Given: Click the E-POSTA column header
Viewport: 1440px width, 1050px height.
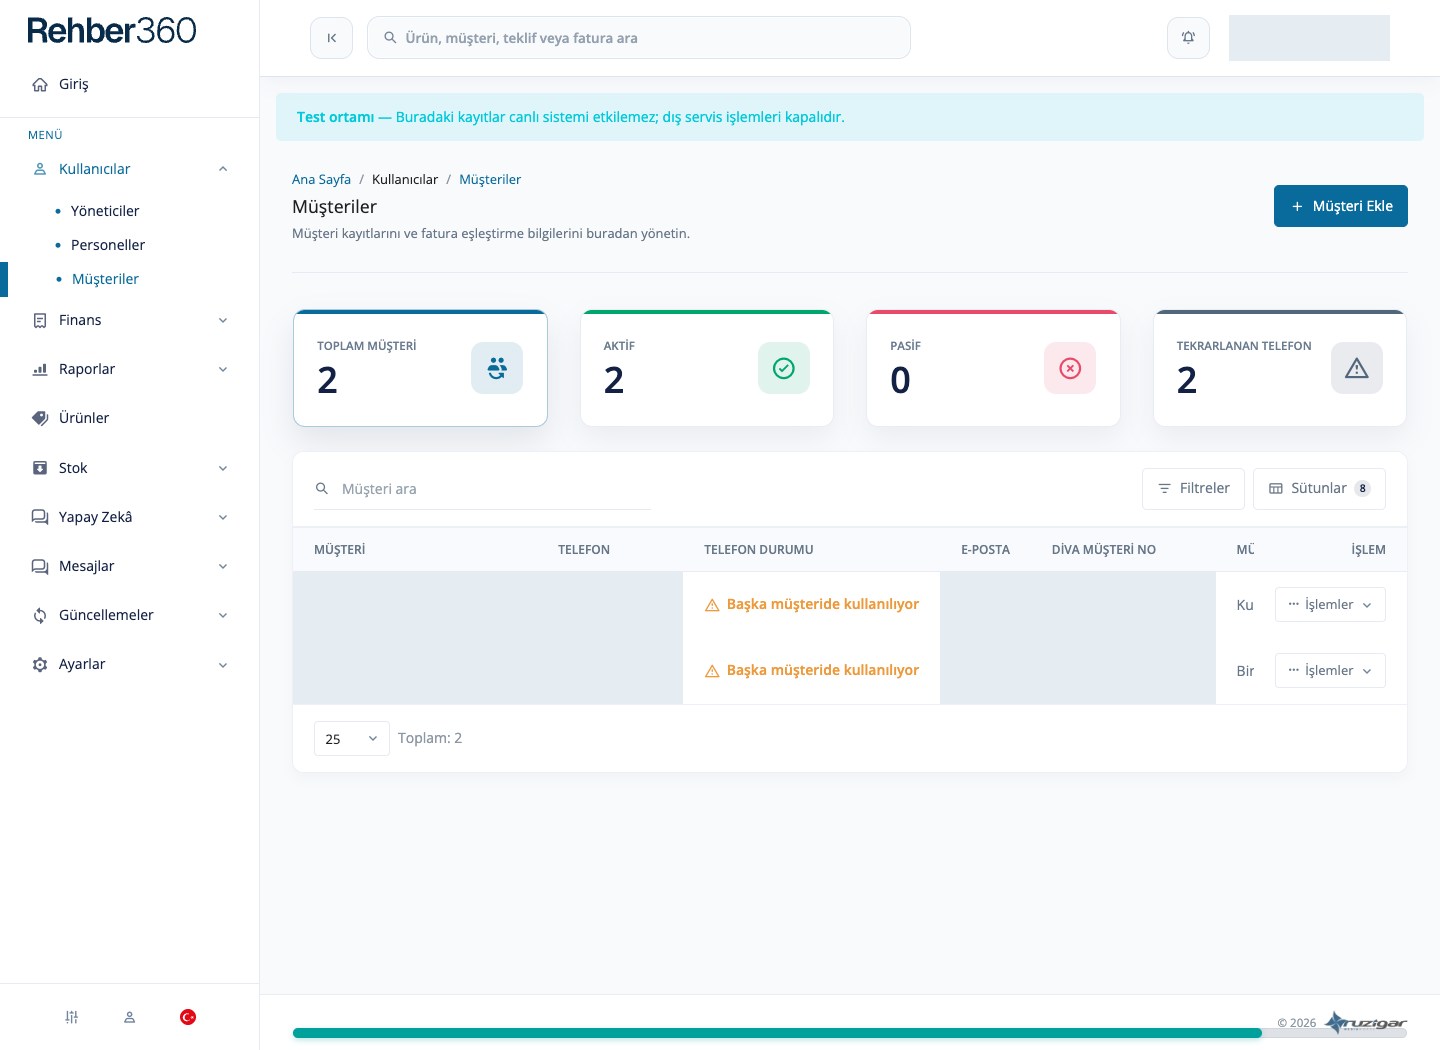Looking at the screenshot, I should tap(985, 550).
